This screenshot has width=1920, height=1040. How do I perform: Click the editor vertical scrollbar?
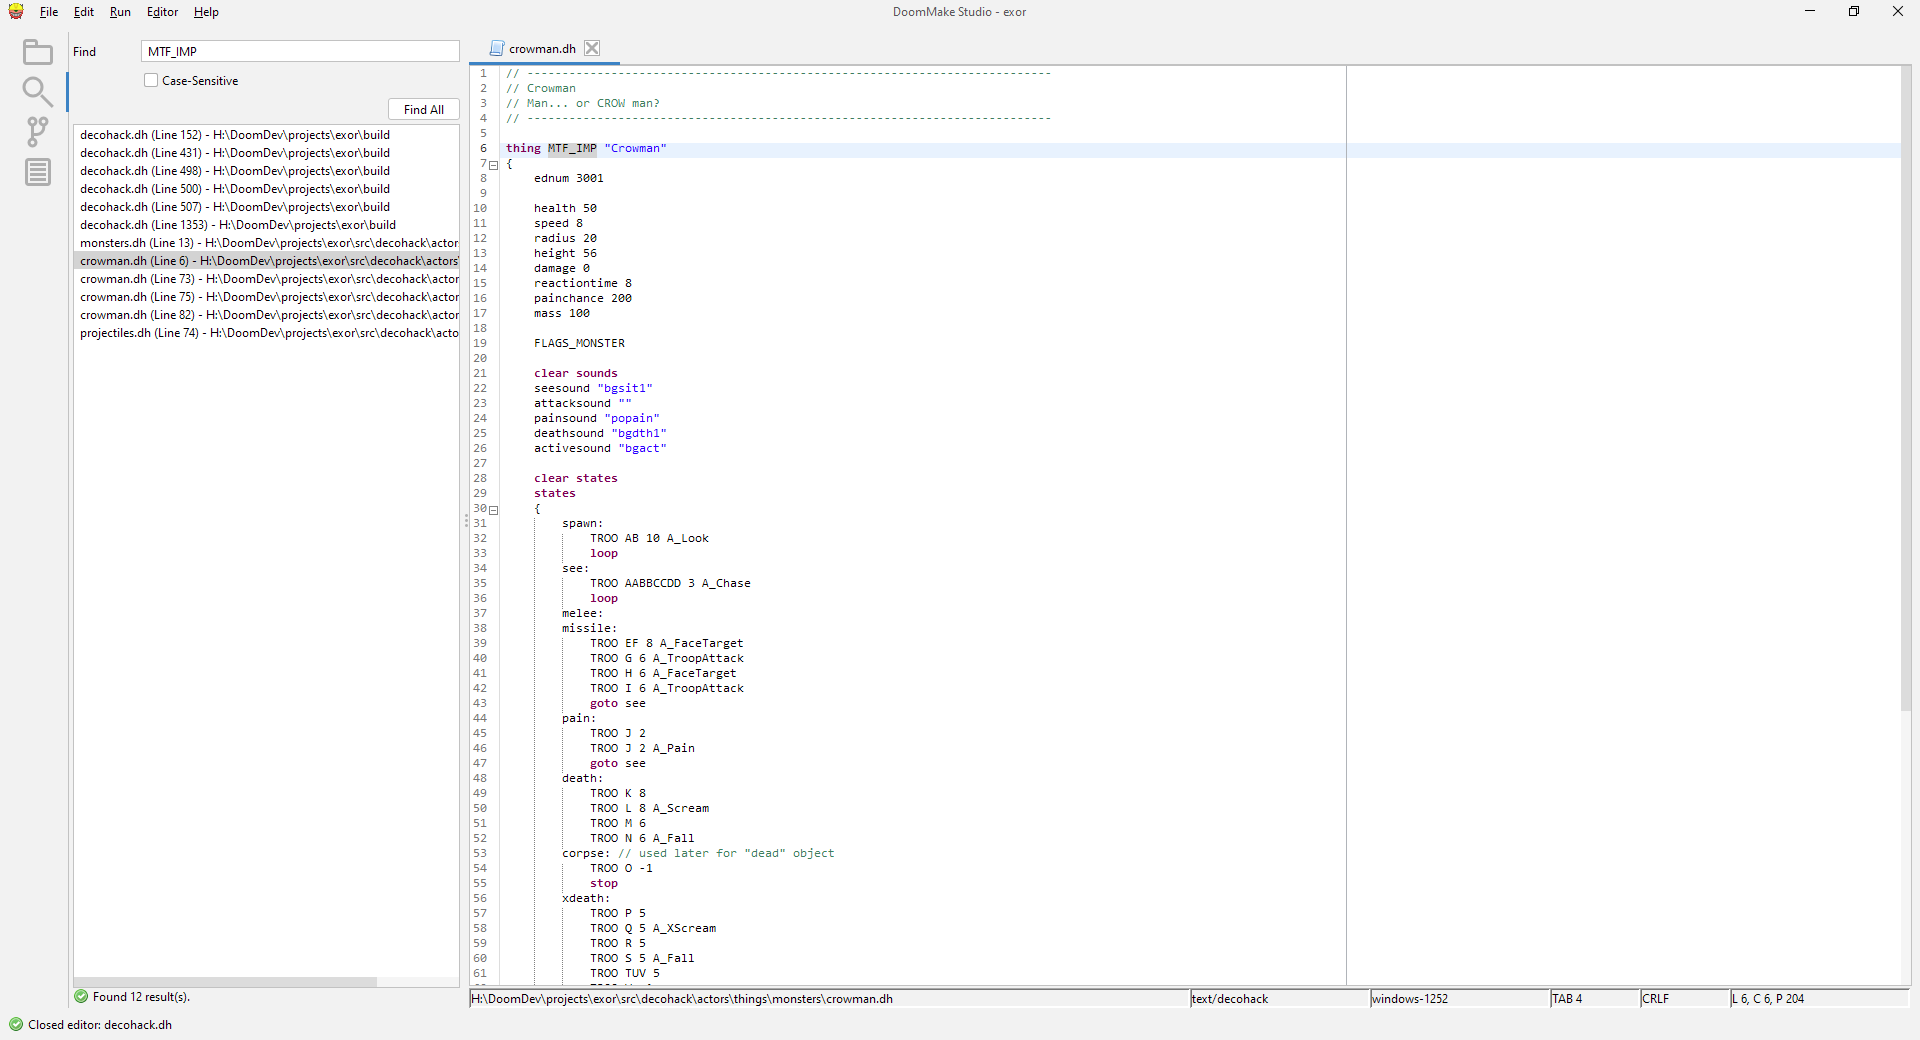(1905, 390)
